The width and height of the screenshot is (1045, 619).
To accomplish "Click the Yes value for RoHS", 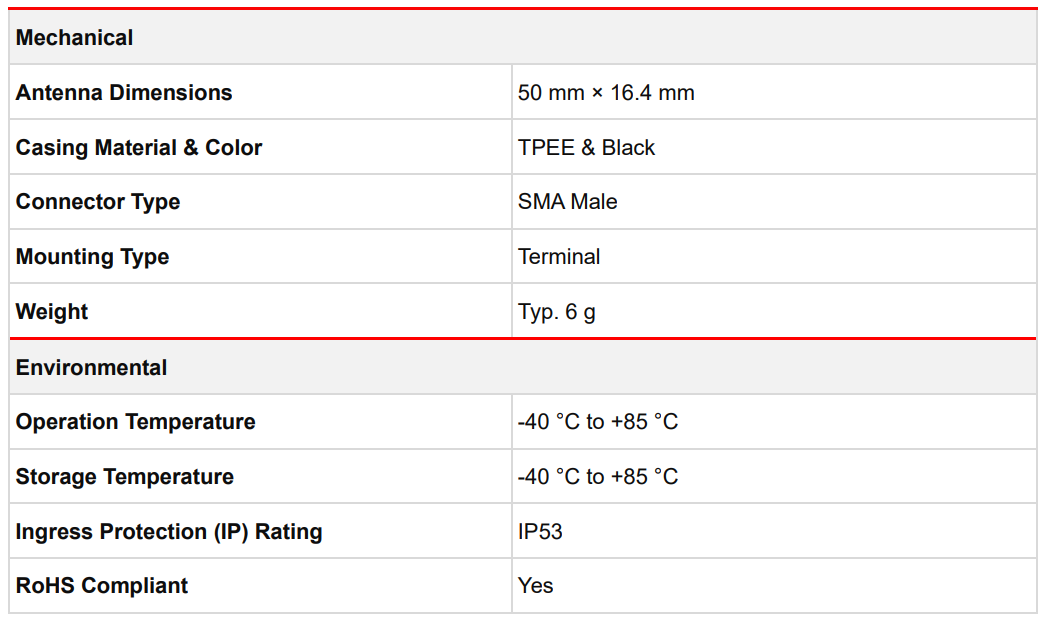I will (535, 586).
